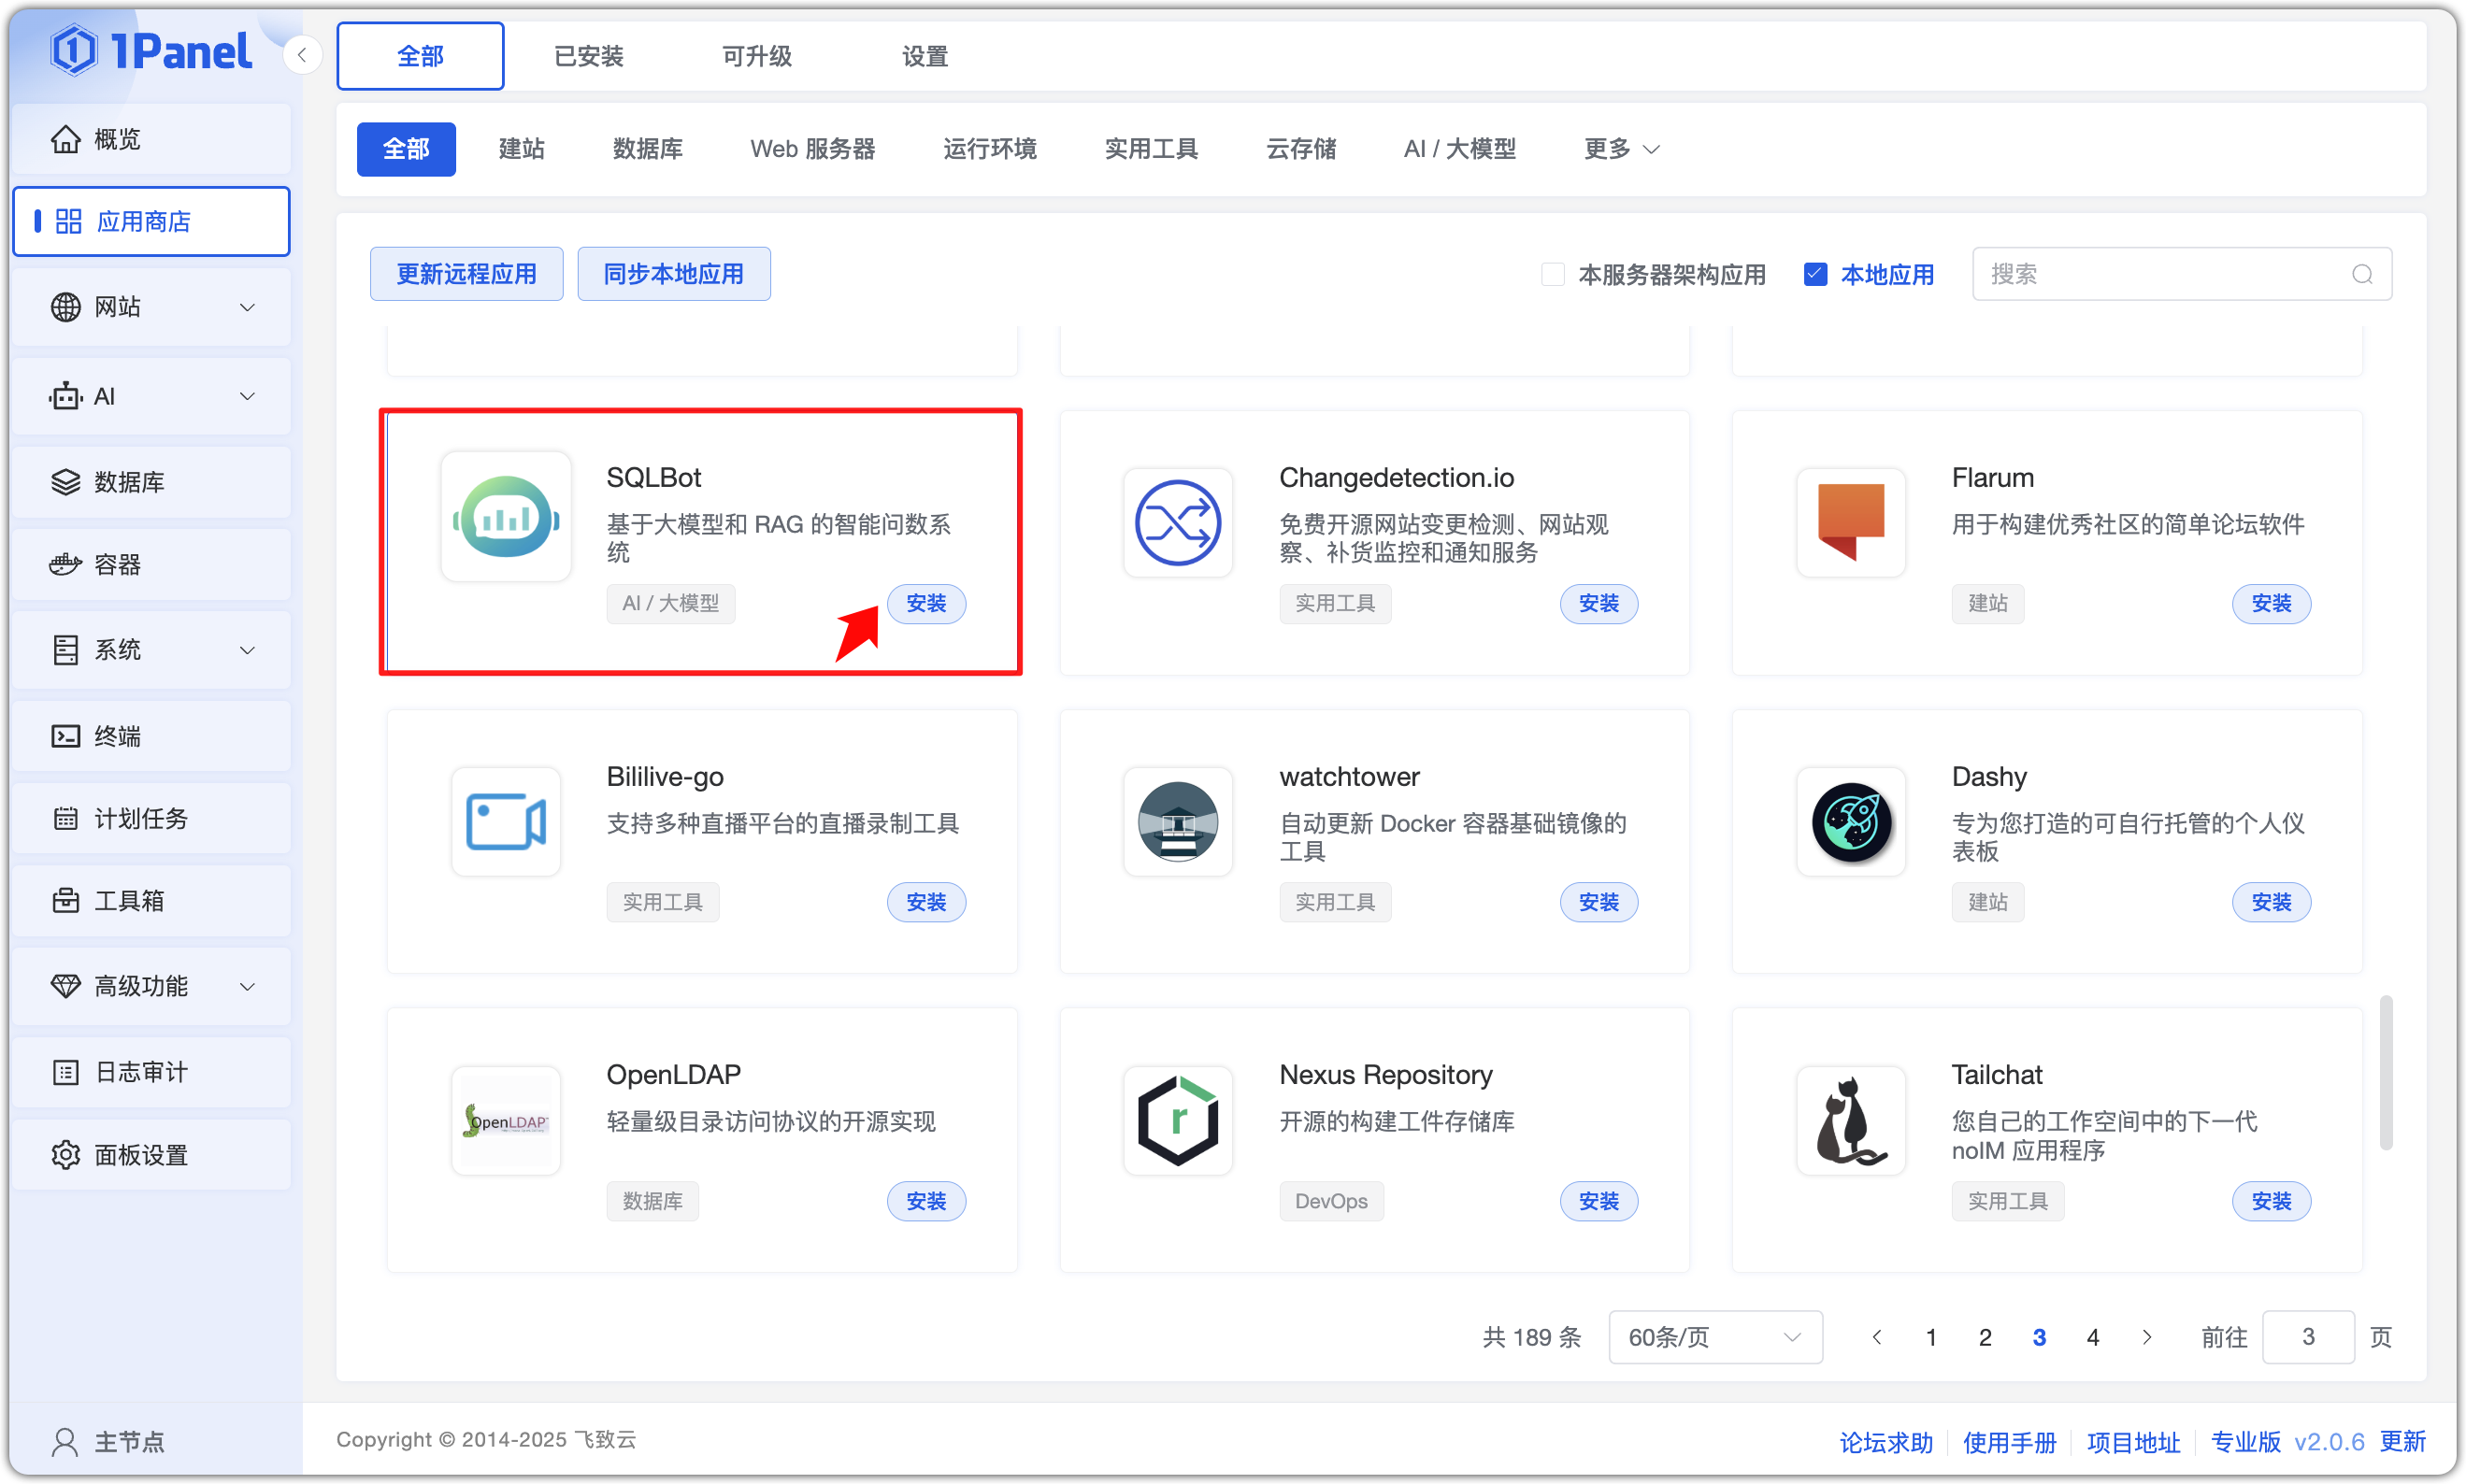Switch to the Installed tab
Image resolution: width=2466 pixels, height=1484 pixels.
588,57
